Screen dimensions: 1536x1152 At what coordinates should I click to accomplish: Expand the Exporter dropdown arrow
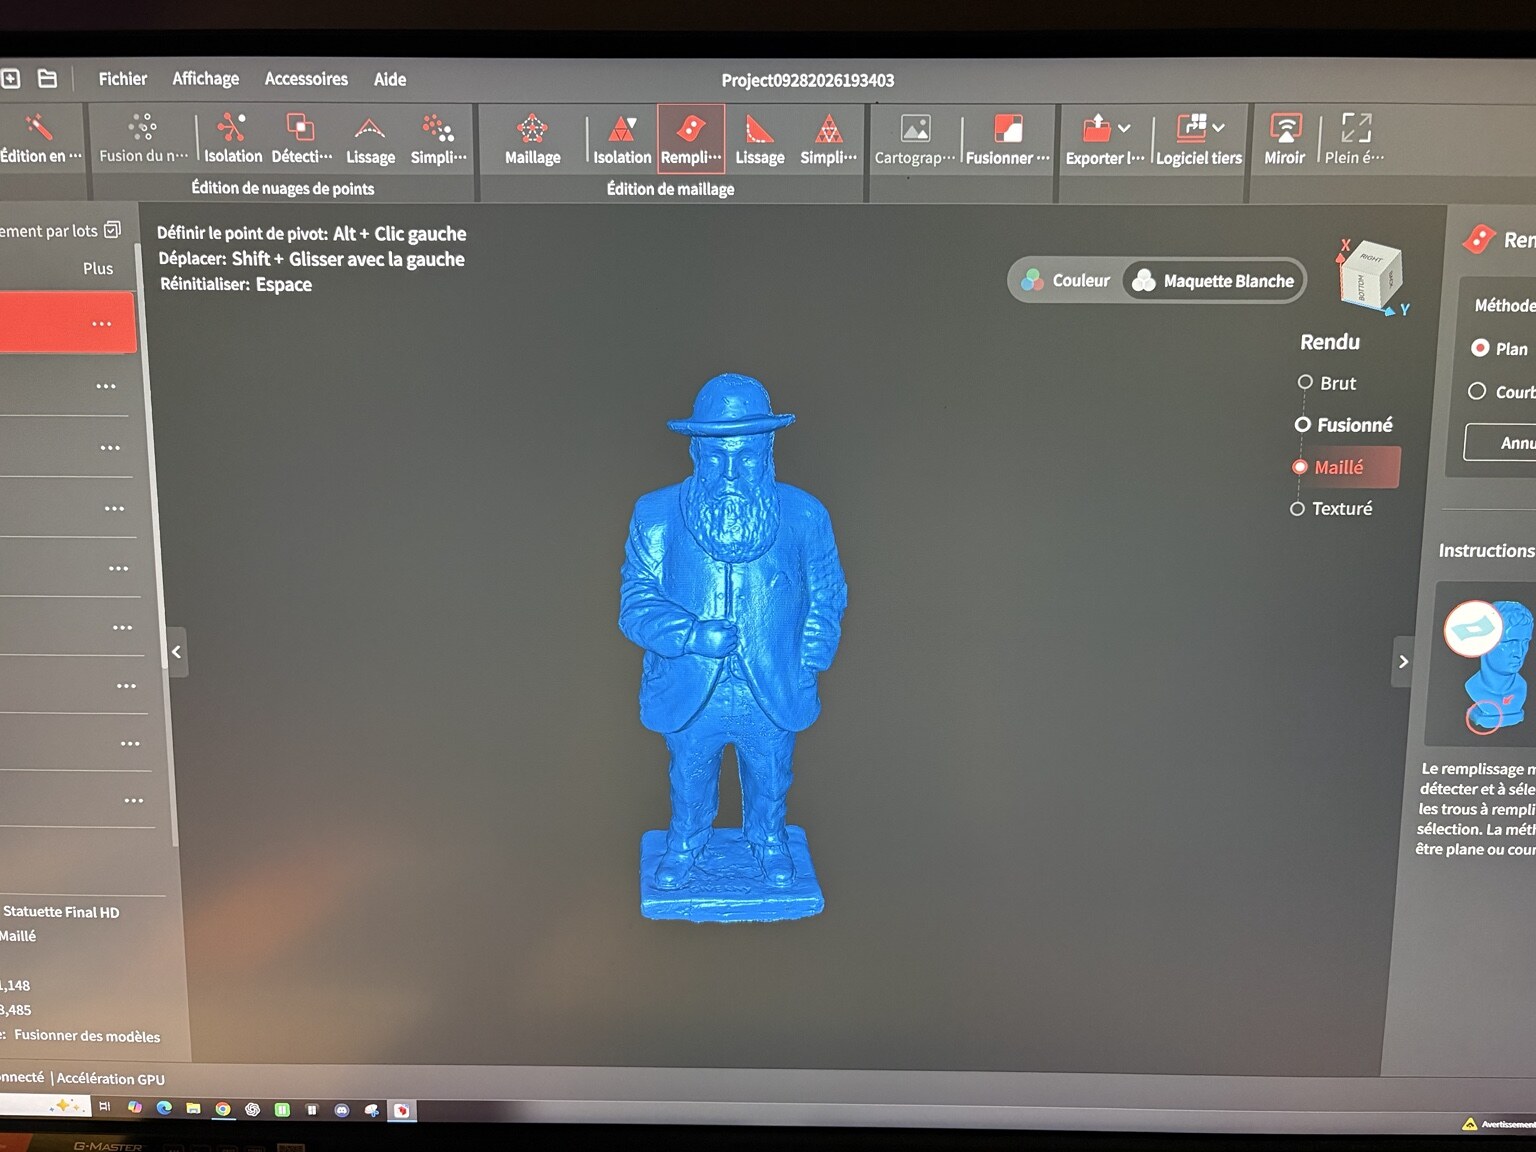[x=1124, y=128]
